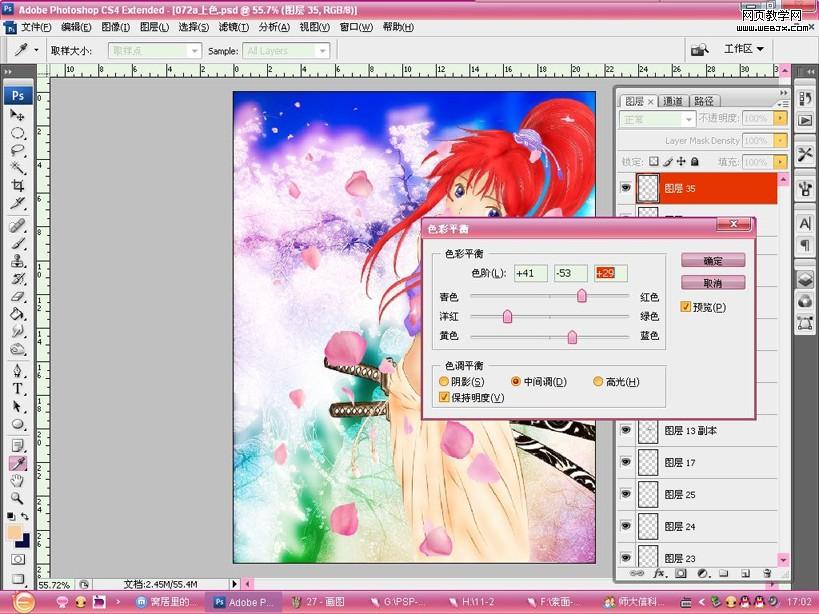This screenshot has height=614, width=819.
Task: Click the 取消 cancel button
Action: 713,283
